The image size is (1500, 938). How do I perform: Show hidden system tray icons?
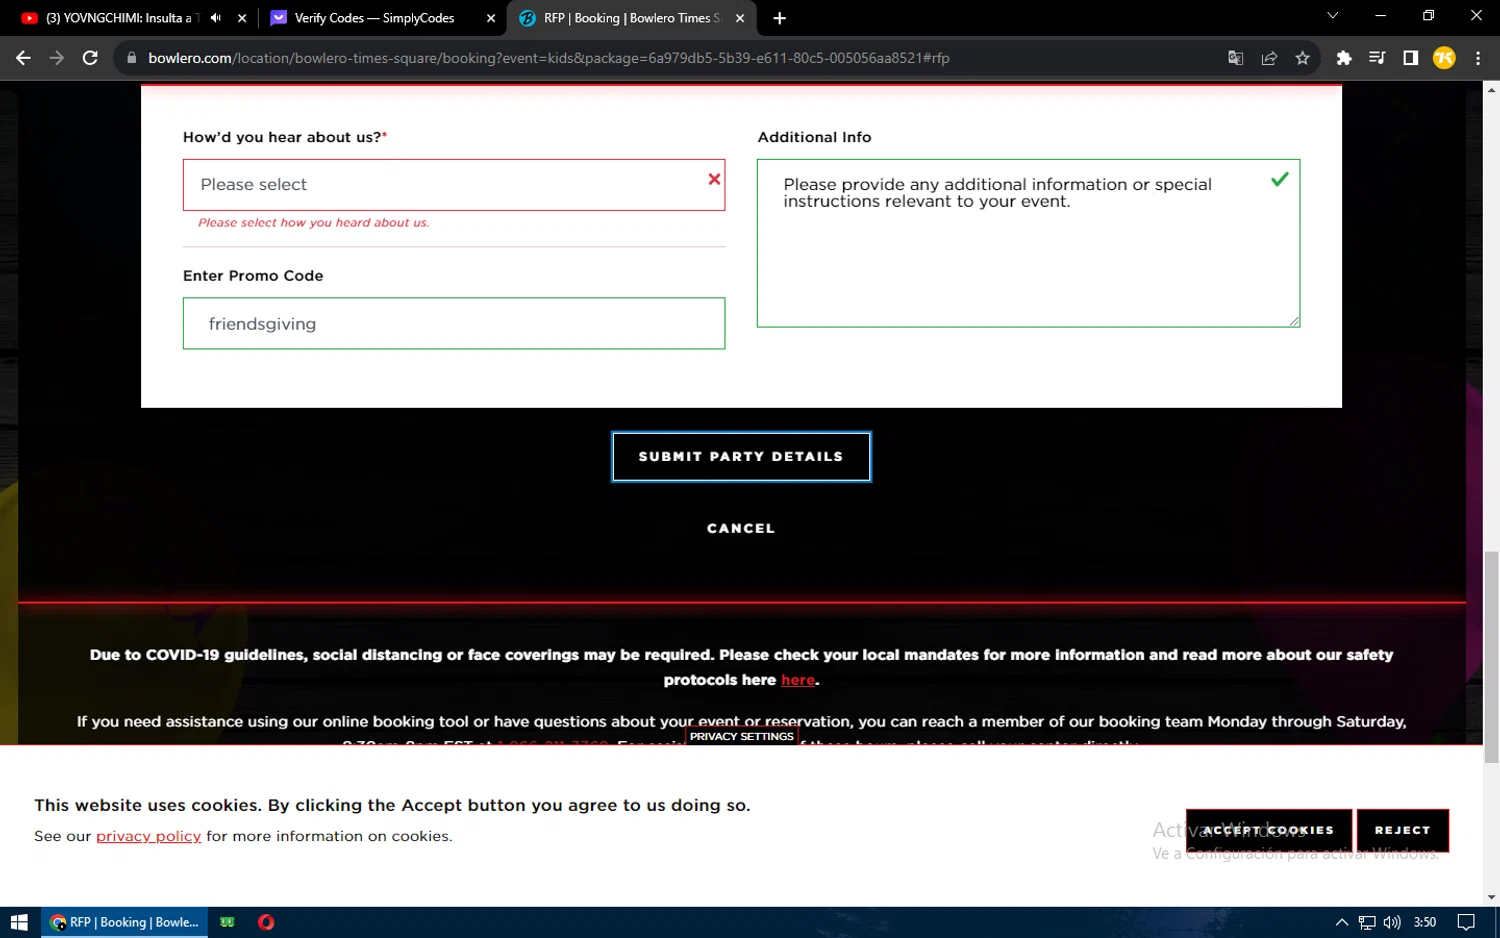[1342, 922]
